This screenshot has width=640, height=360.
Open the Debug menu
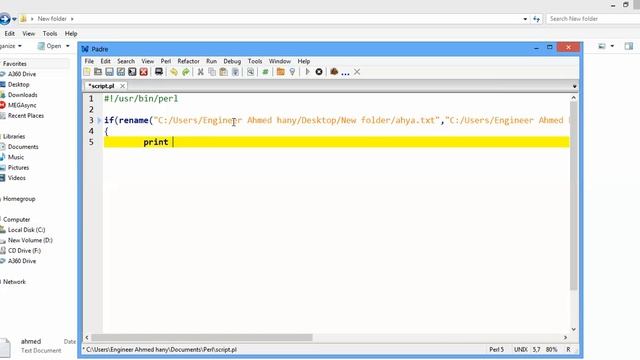232,61
